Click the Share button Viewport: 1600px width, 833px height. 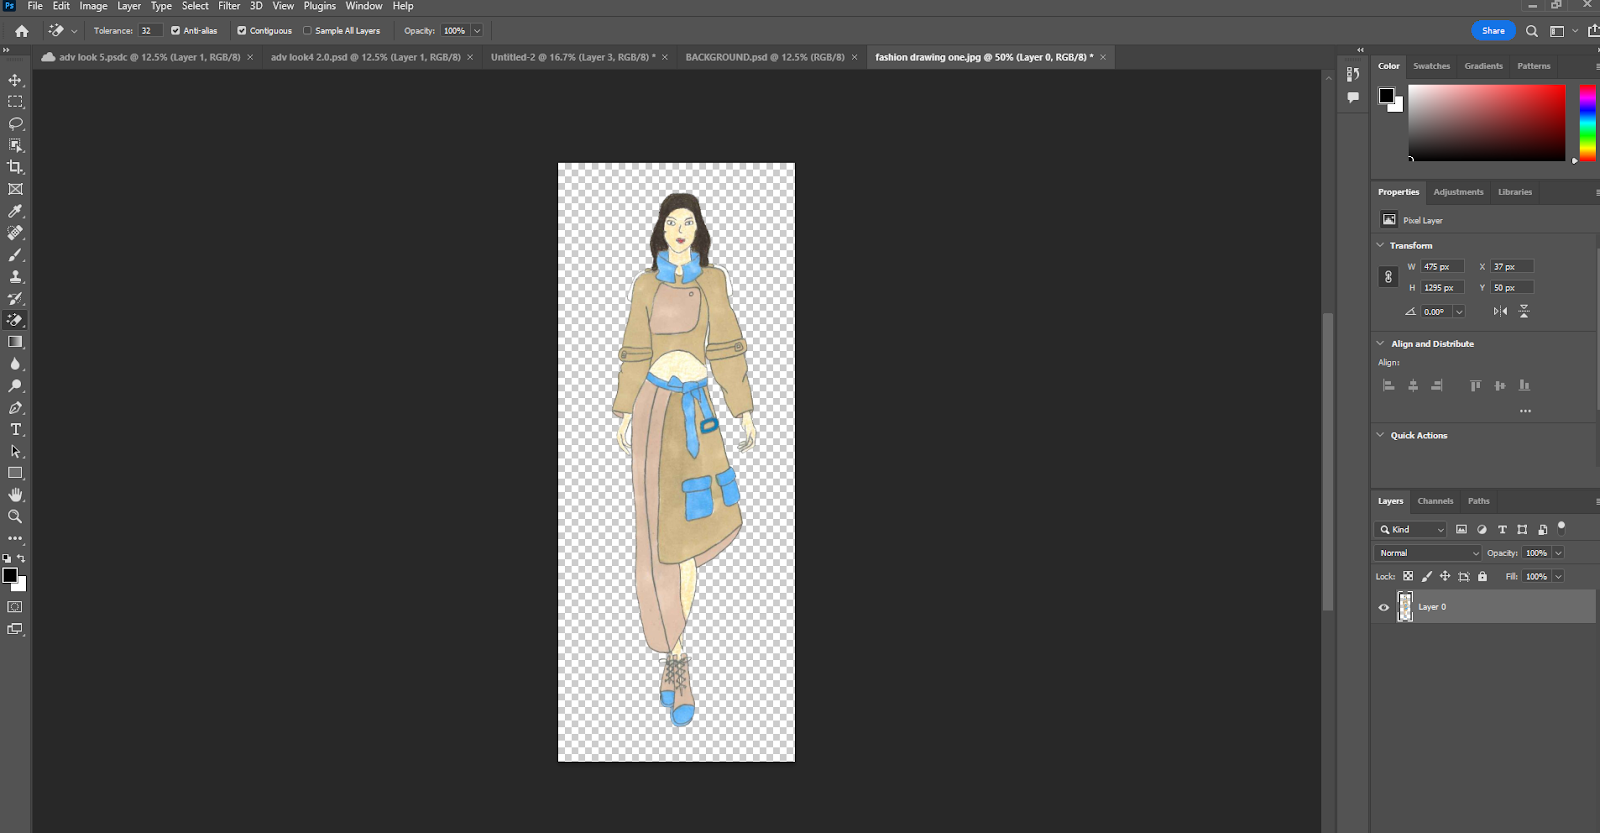(1493, 31)
